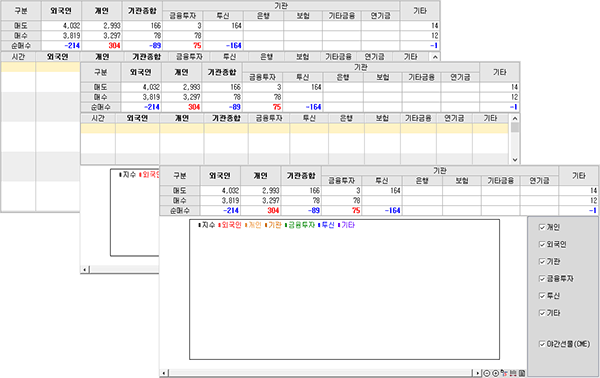Click the 투신 legend entry in chart

pyautogui.click(x=326, y=225)
